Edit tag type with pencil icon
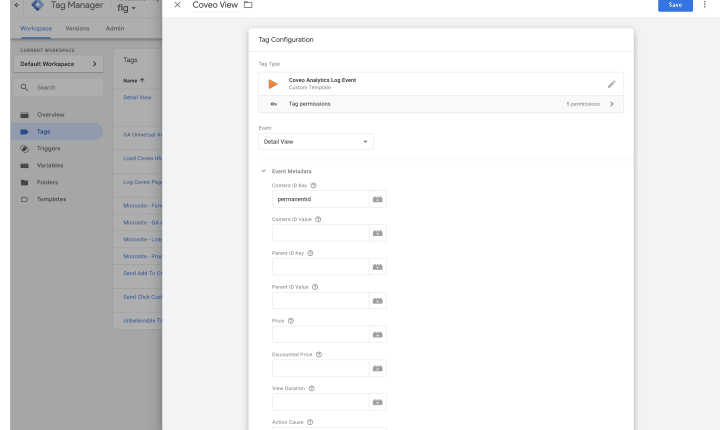This screenshot has height=430, width=720. [x=611, y=84]
